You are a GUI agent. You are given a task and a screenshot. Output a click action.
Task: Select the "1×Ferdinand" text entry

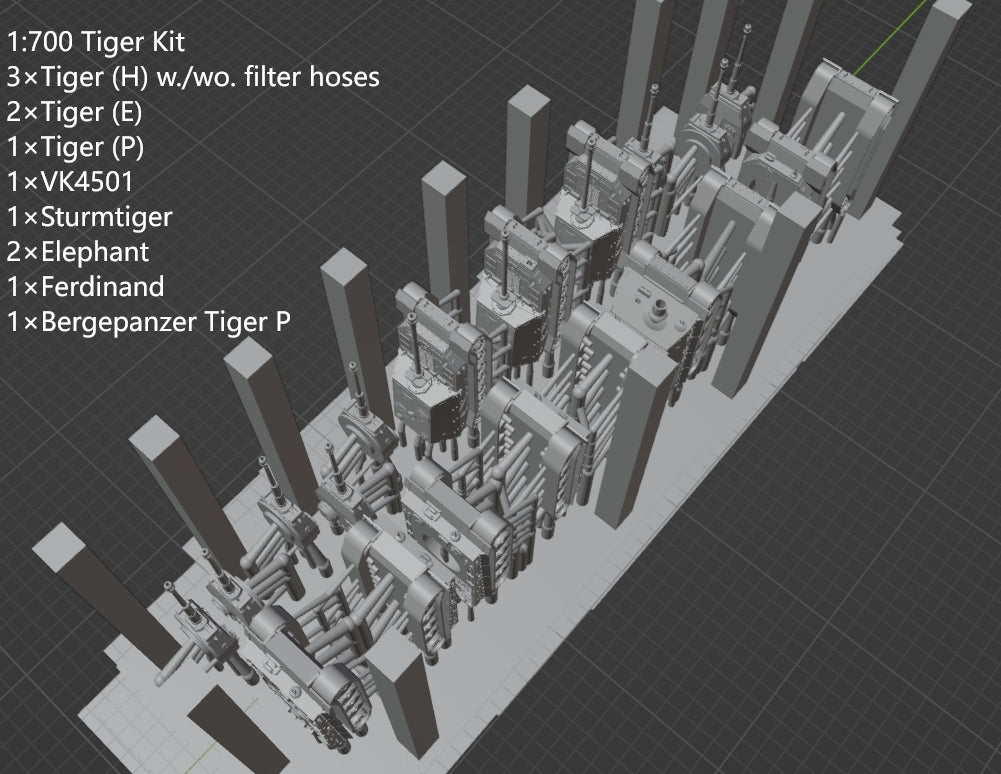[84, 287]
